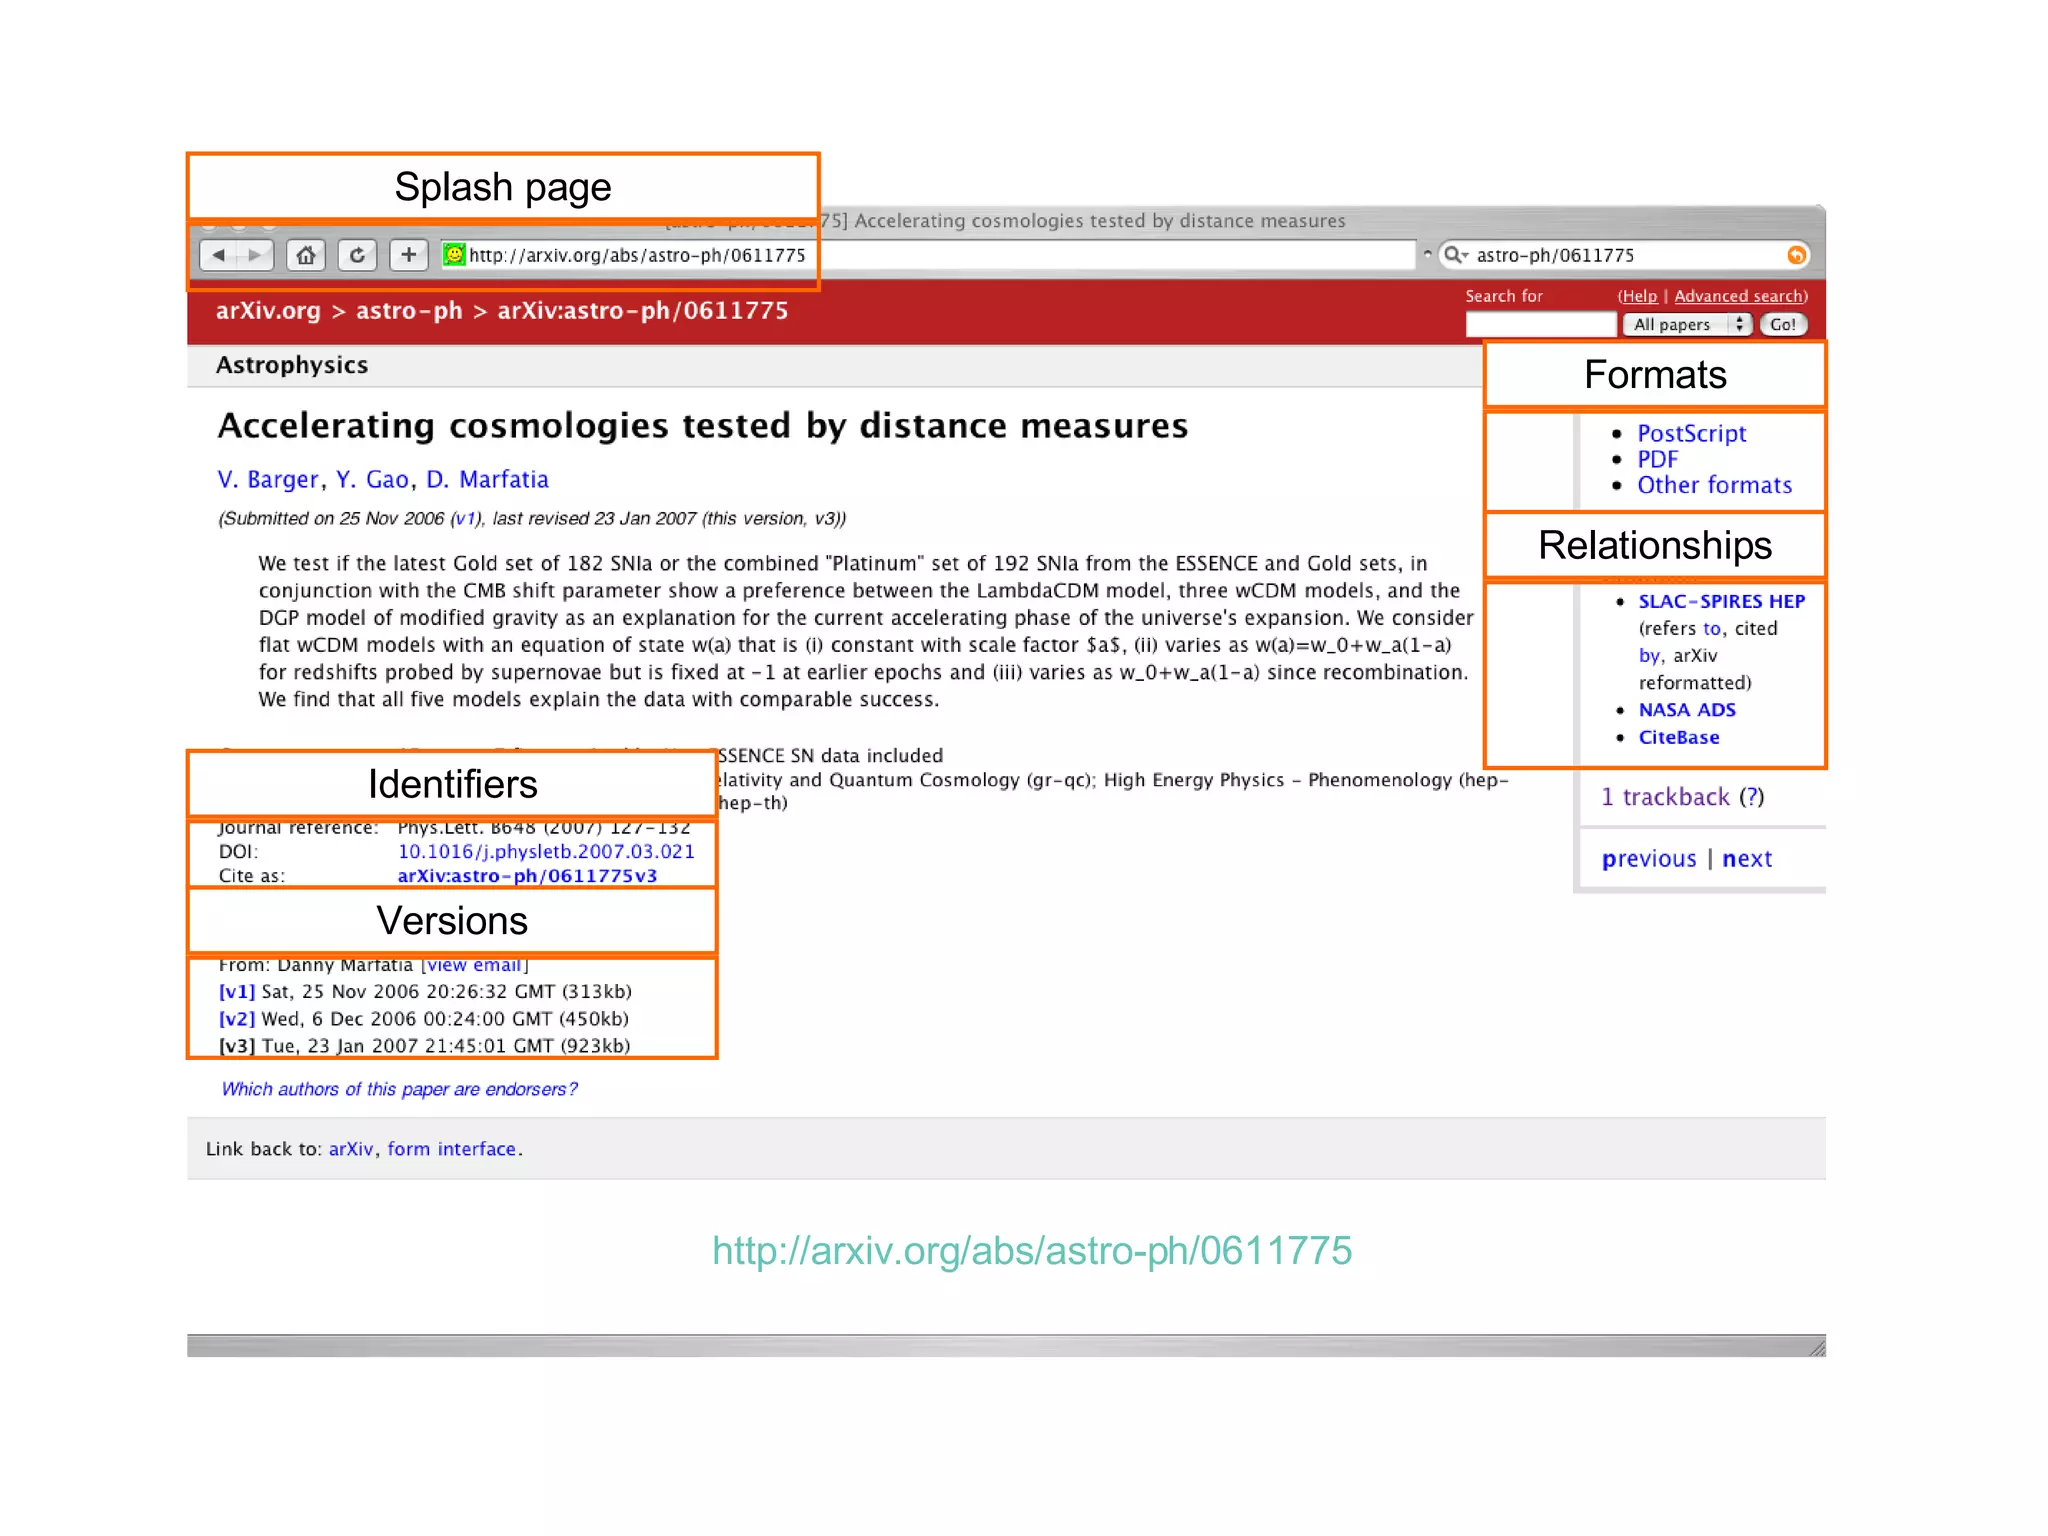The width and height of the screenshot is (2048, 1536).
Task: Open Other formats link
Action: tap(1714, 485)
